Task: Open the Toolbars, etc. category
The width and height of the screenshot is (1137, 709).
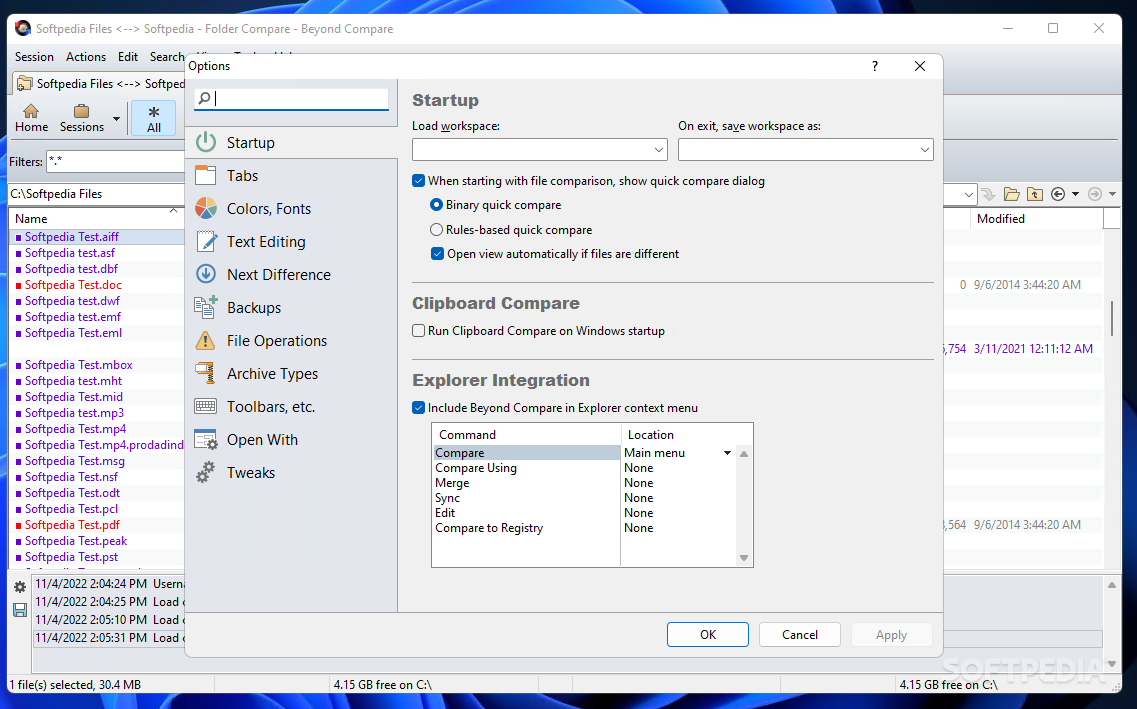Action: pos(292,407)
